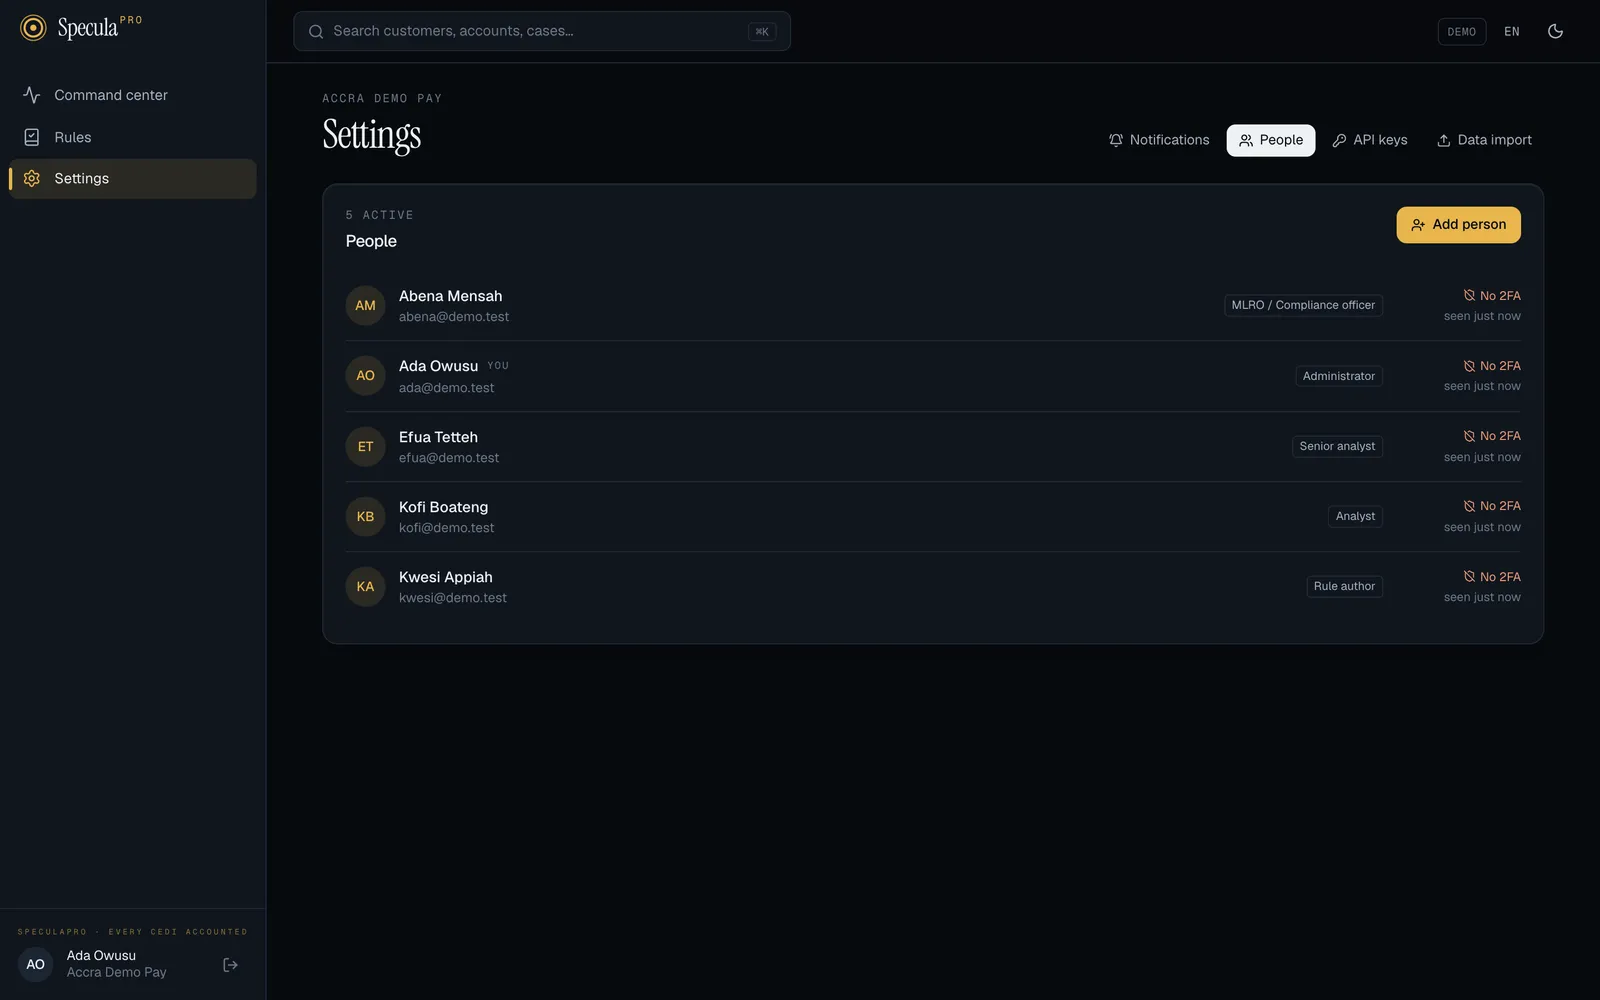Click the AO avatar in Ada Owusu row
The image size is (1600, 1000).
[365, 376]
